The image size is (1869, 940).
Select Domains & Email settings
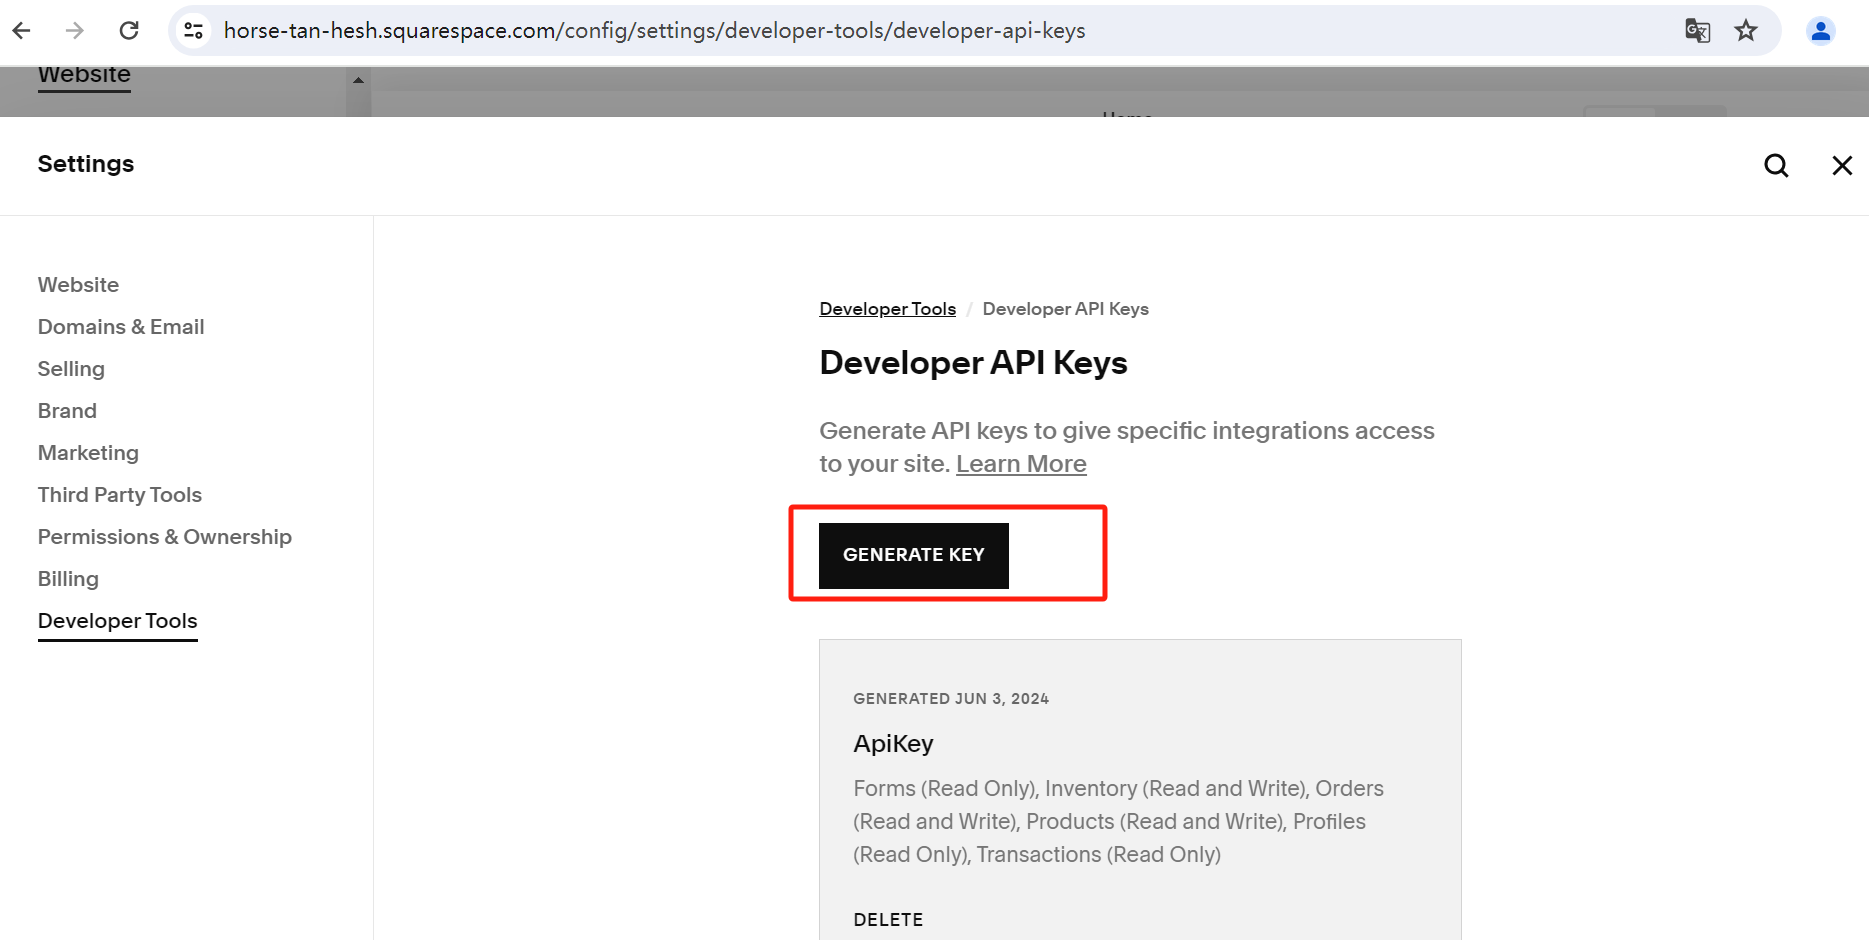tap(120, 327)
